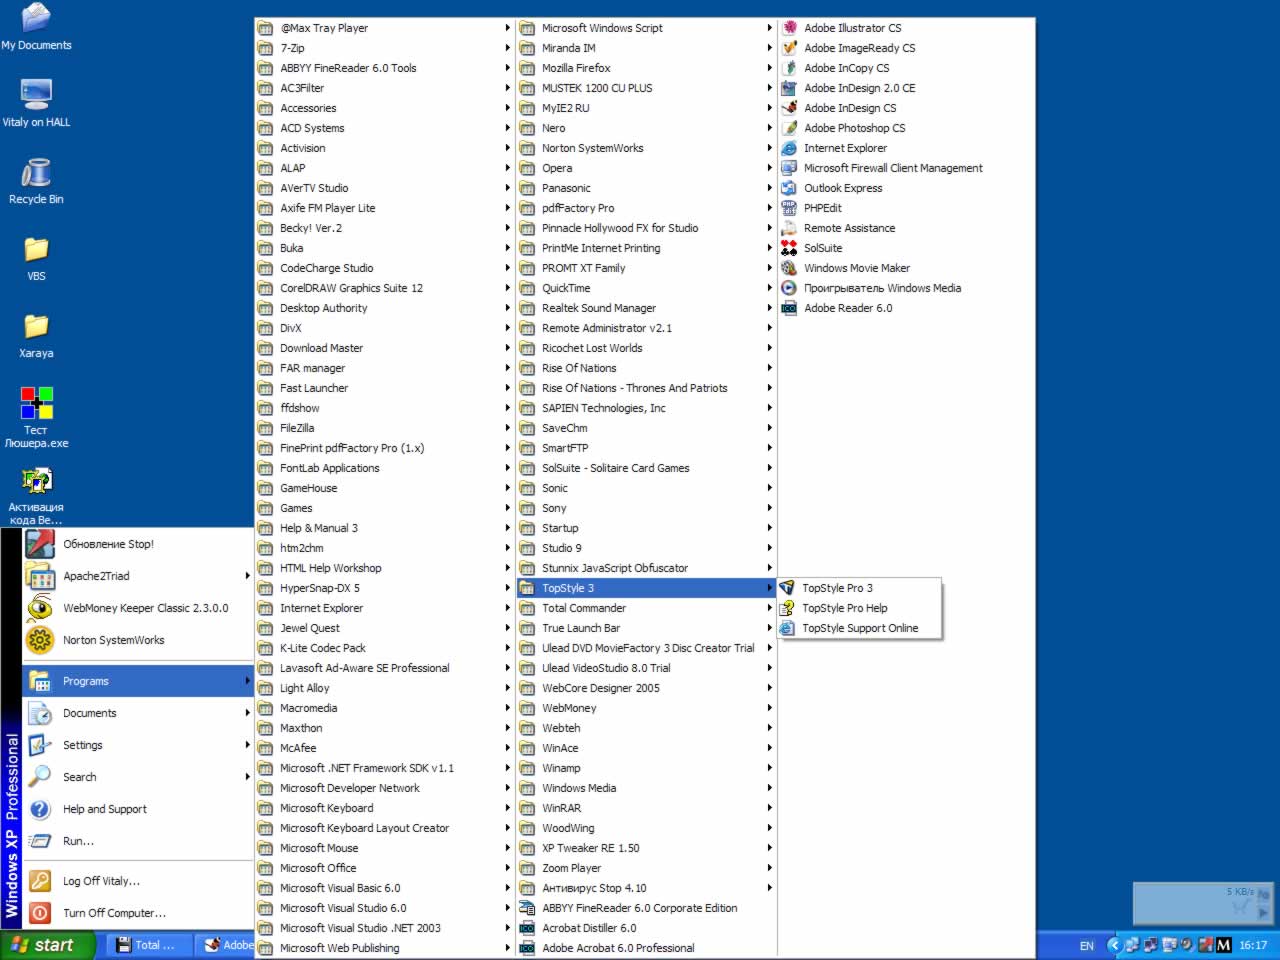
Task: Launch the Тест Люшера.exe desktop icon
Action: 36,416
